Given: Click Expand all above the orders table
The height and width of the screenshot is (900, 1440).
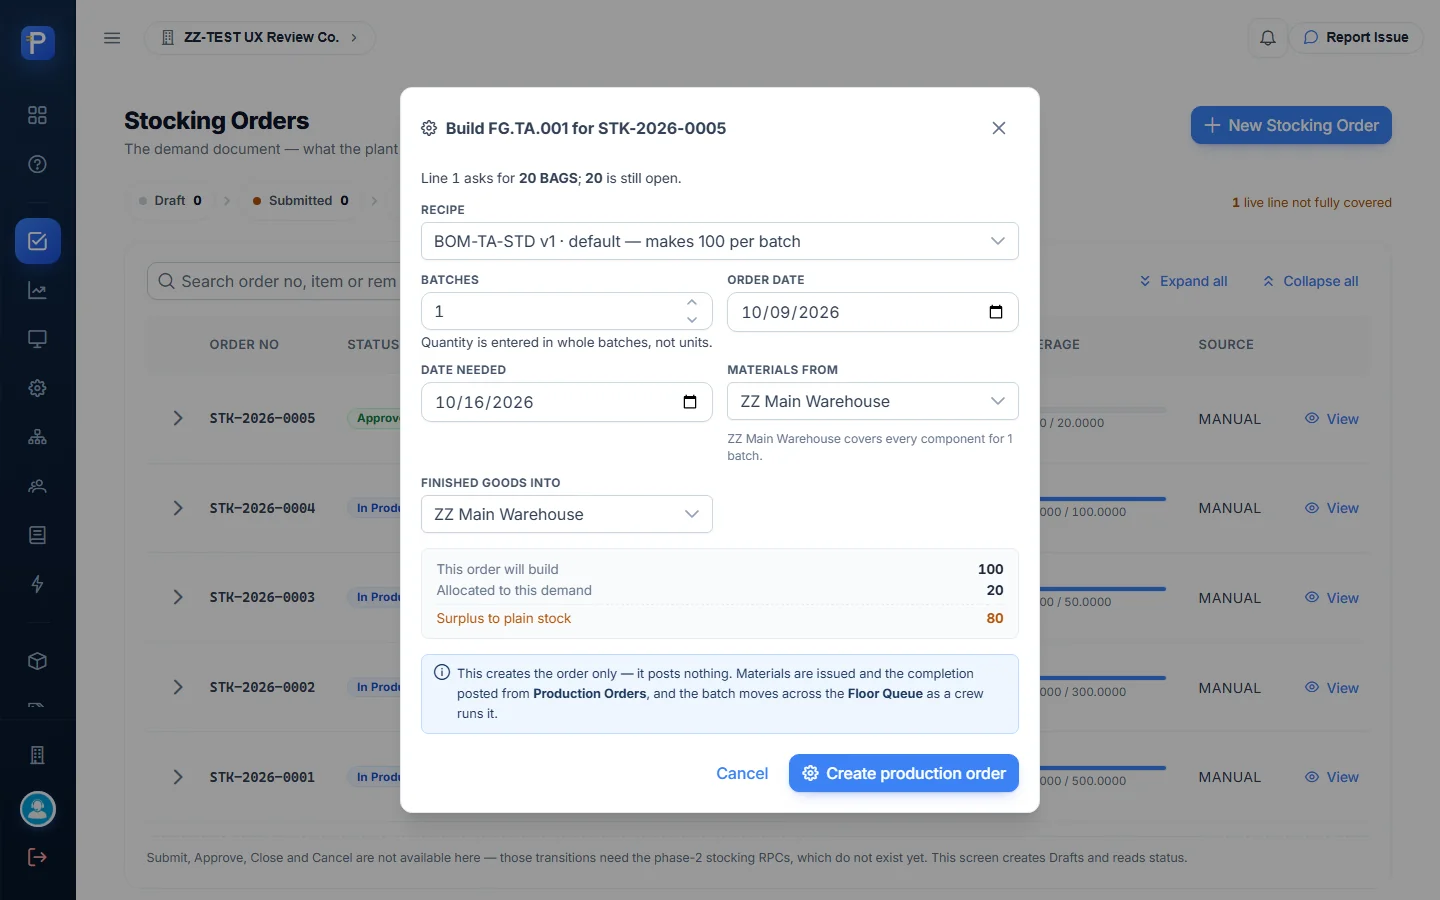Looking at the screenshot, I should pos(1183,281).
